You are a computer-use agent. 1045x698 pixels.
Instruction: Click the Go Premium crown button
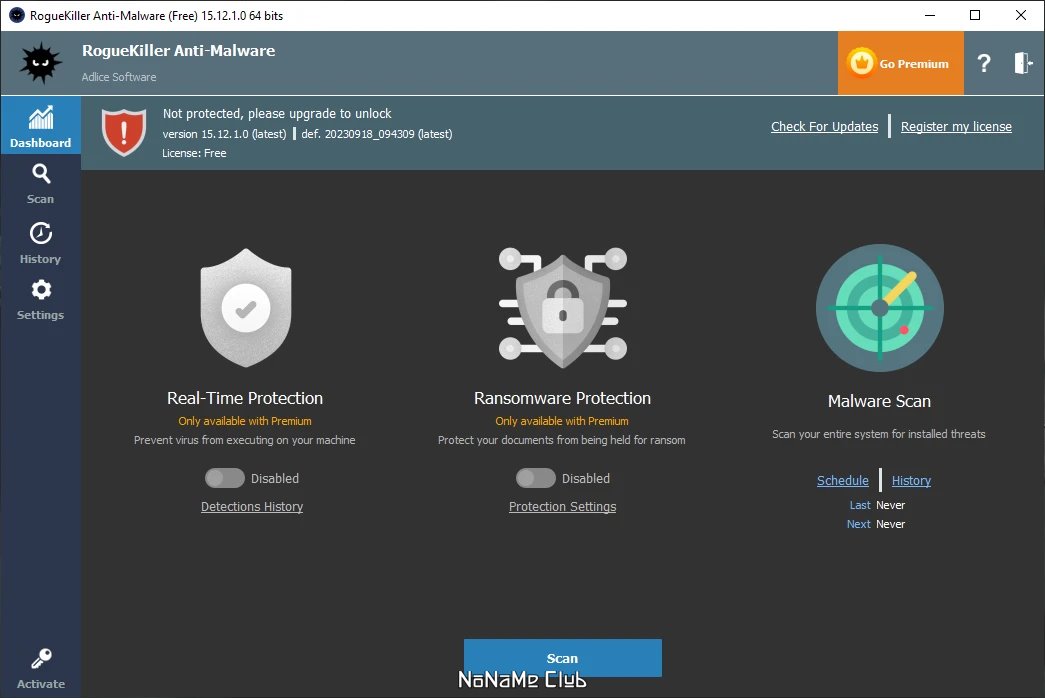tap(900, 63)
